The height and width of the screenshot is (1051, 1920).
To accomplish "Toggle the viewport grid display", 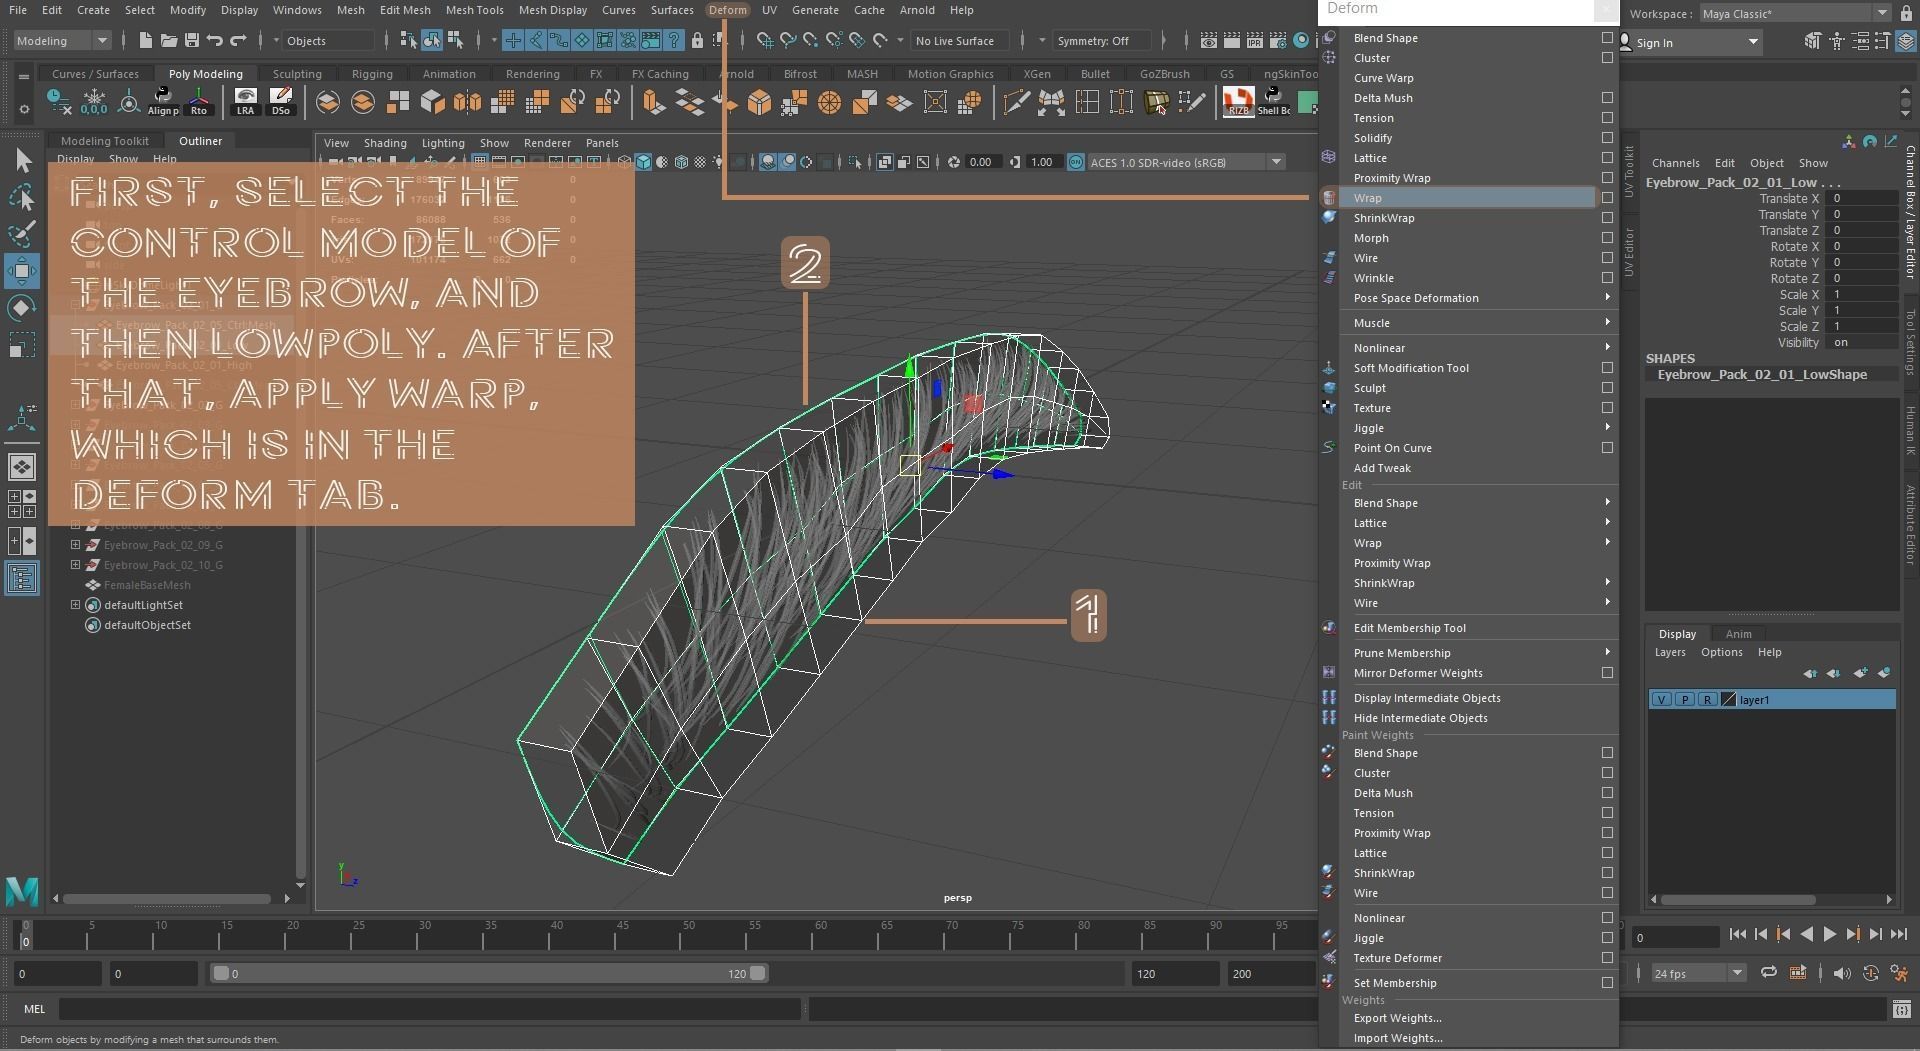I will pos(480,162).
